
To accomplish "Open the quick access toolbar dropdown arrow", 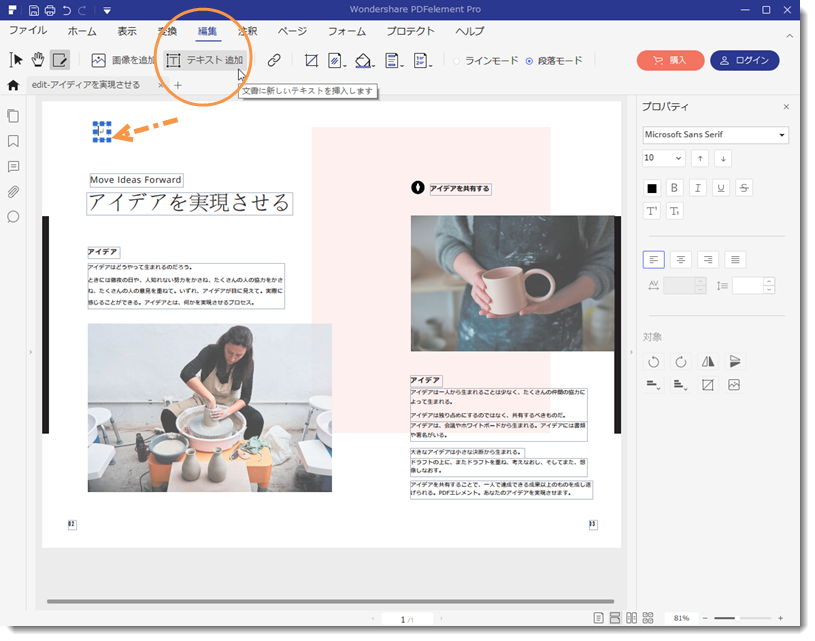I will coord(107,10).
